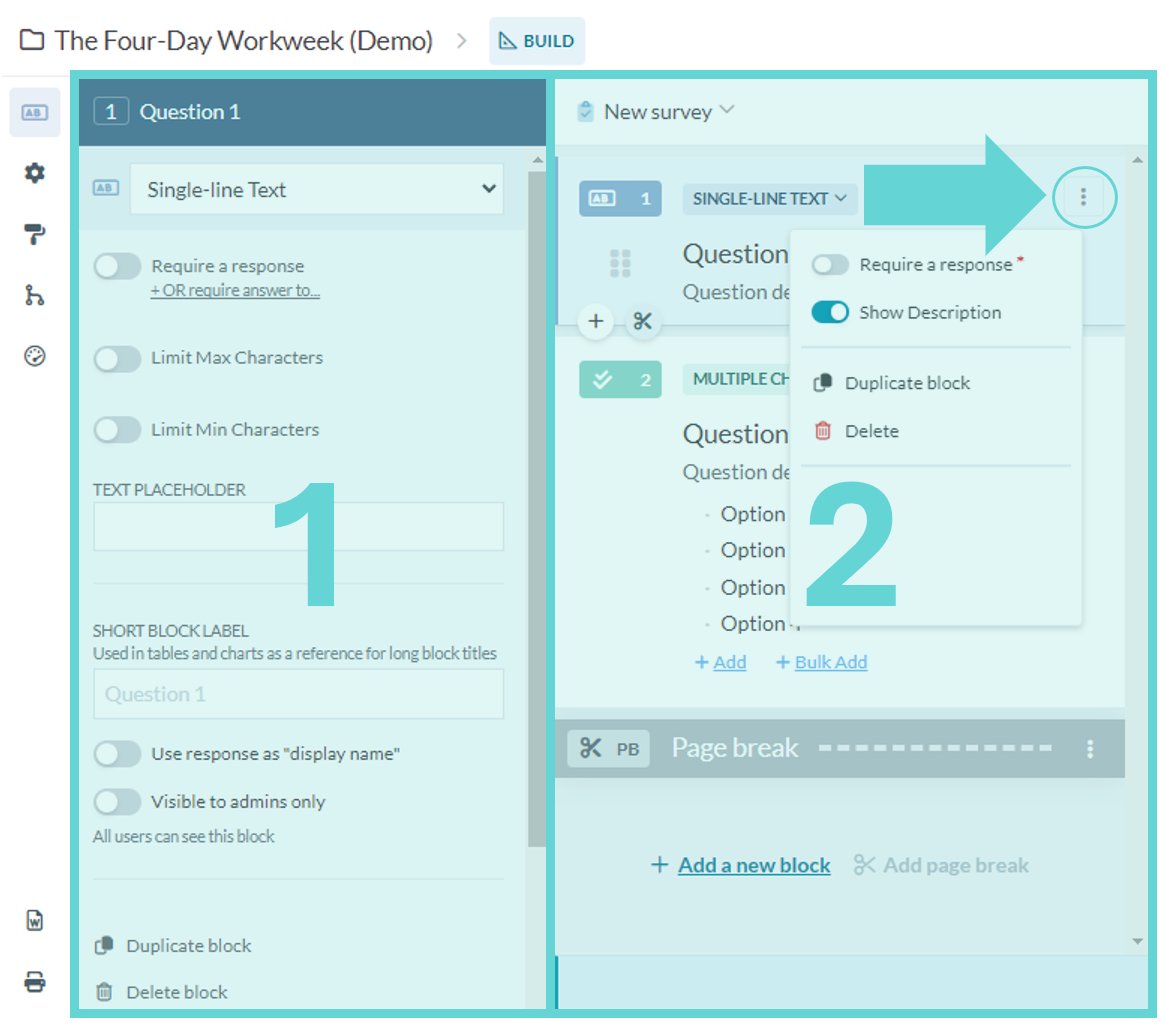Click the block 1 Question description text
The height and width of the screenshot is (1025, 1166).
[x=736, y=292]
